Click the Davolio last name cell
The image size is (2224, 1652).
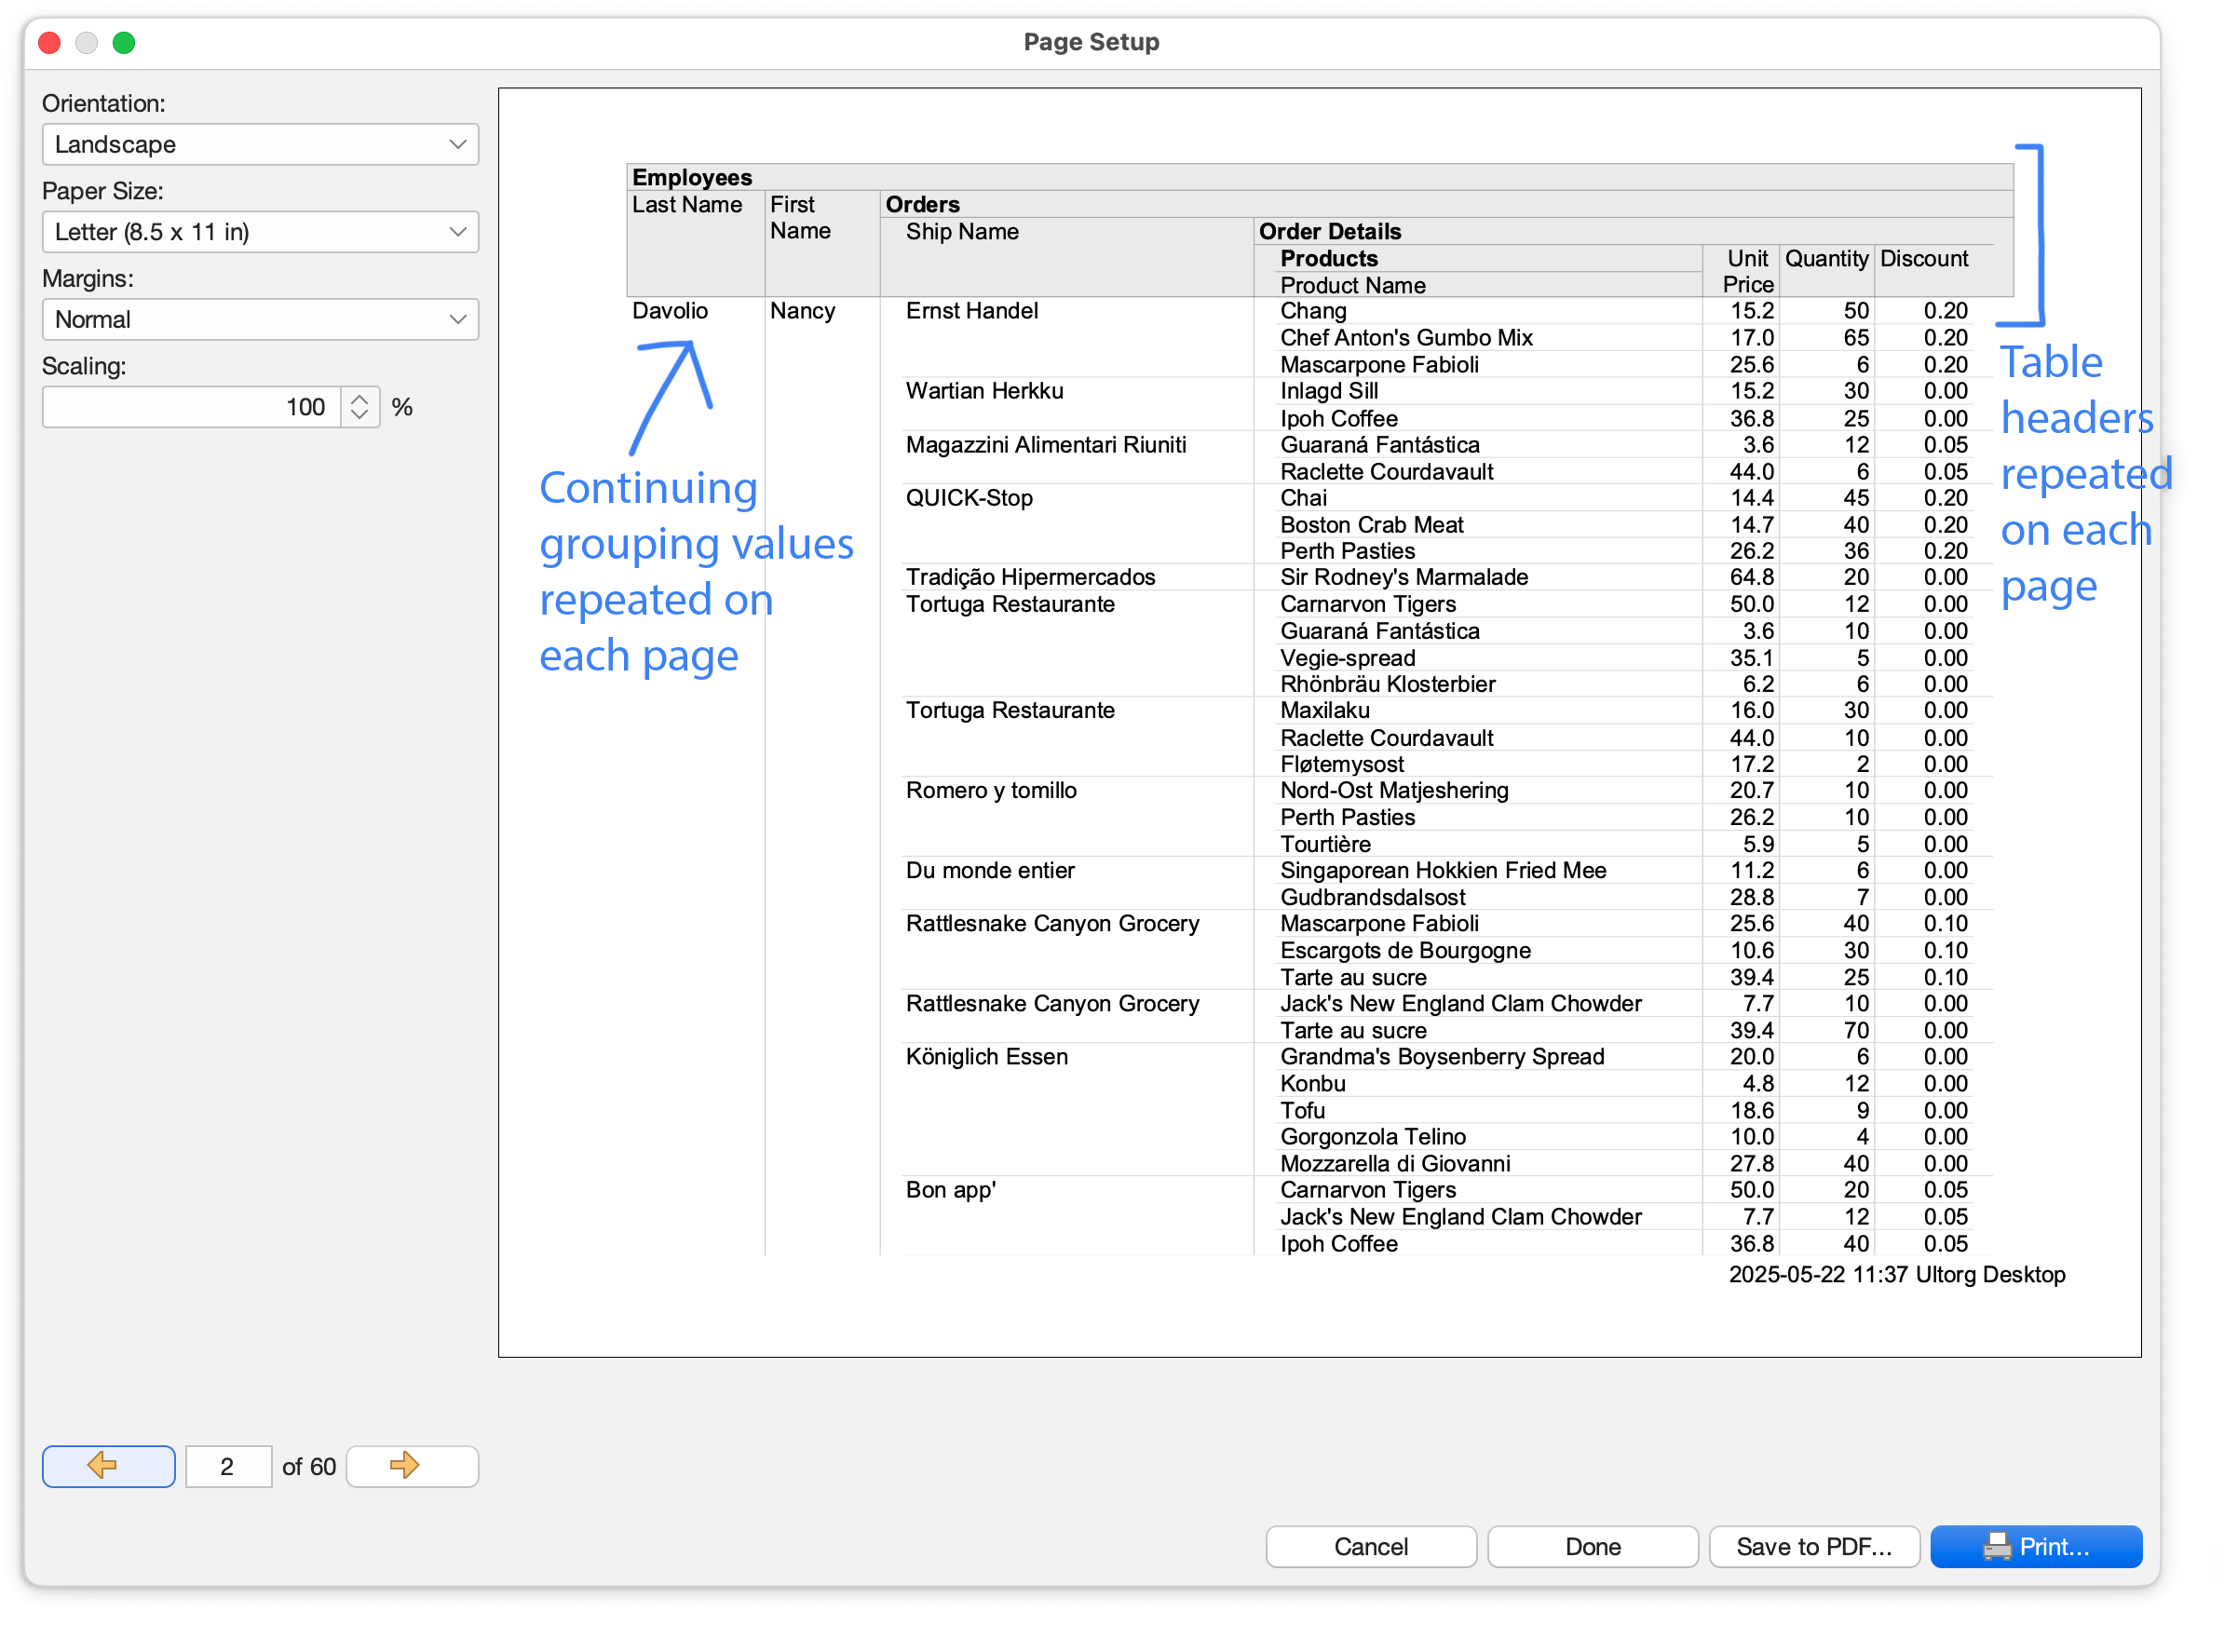click(670, 310)
